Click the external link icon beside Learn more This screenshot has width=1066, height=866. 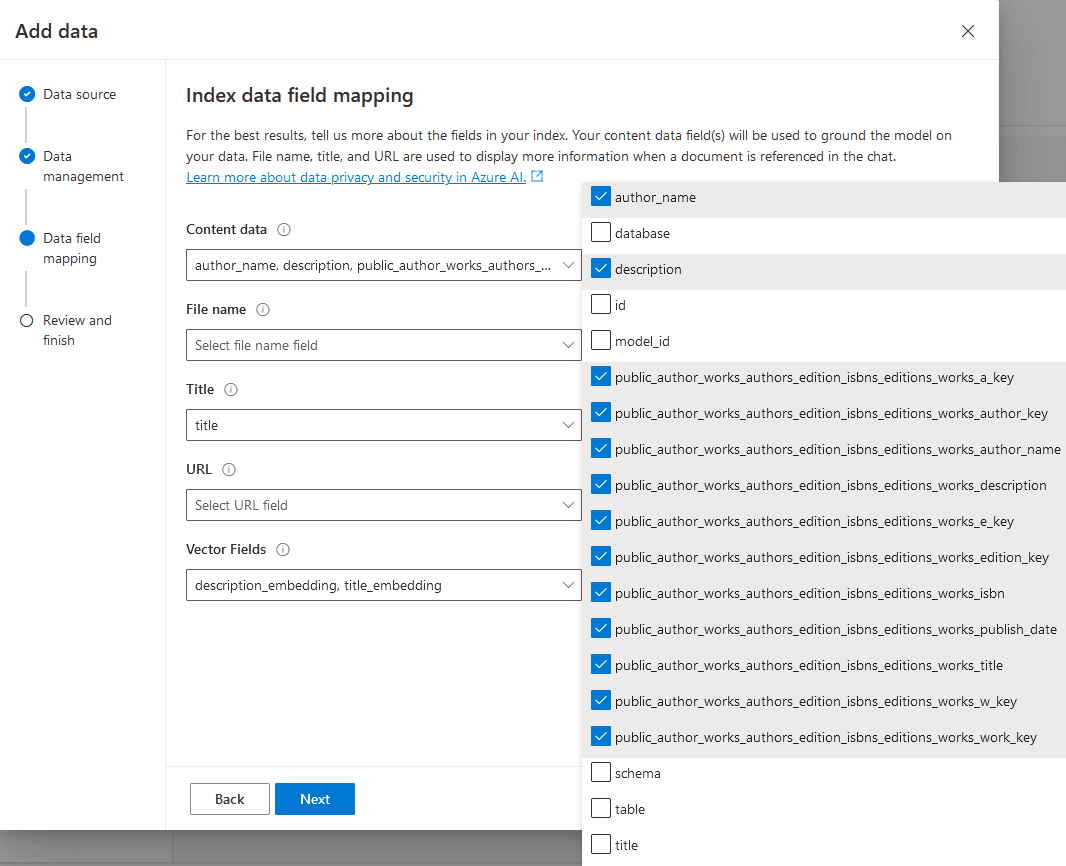pos(537,176)
